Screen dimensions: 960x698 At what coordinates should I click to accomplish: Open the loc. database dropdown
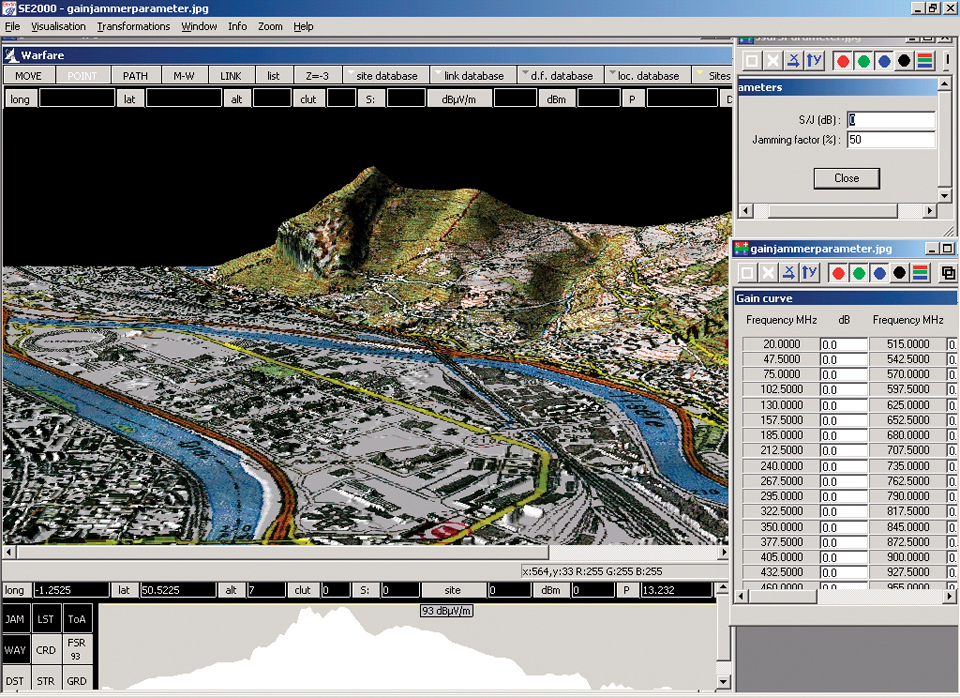pyautogui.click(x=646, y=76)
